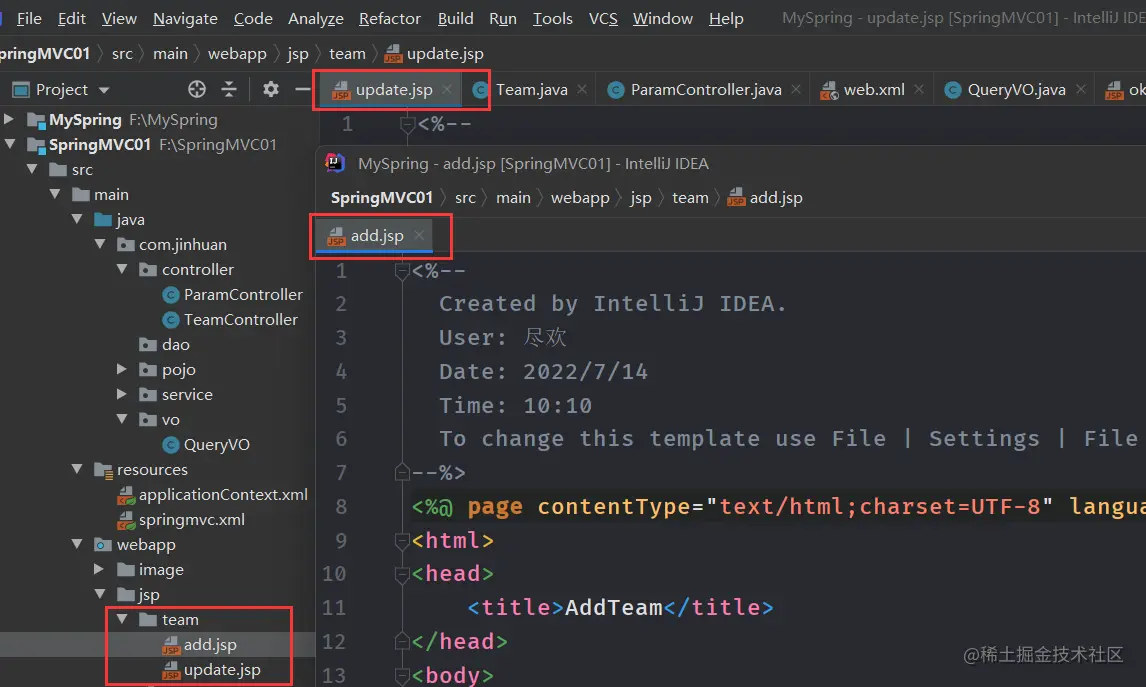Screen dimensions: 1146x687
Task: Fold the comment block at line 1 in add.jsp
Action: click(x=401, y=271)
